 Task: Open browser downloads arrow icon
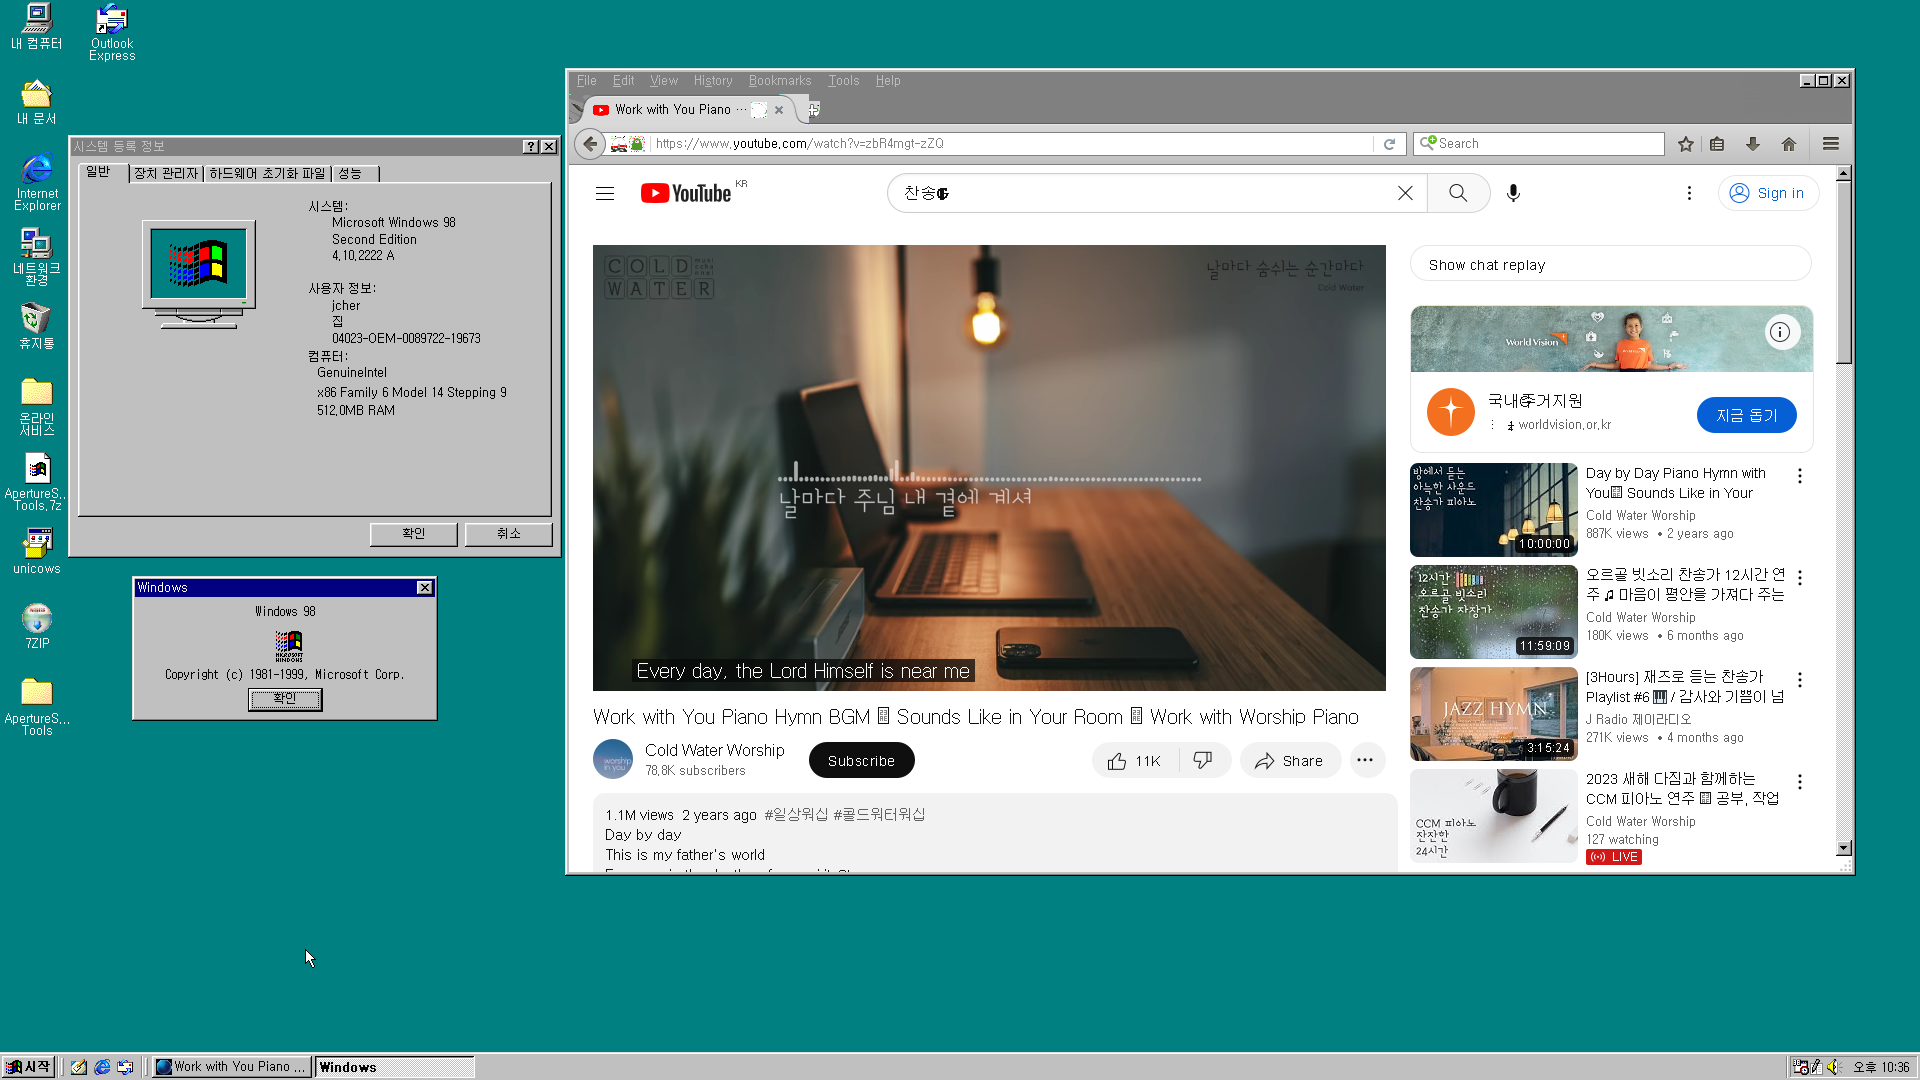coord(1753,144)
